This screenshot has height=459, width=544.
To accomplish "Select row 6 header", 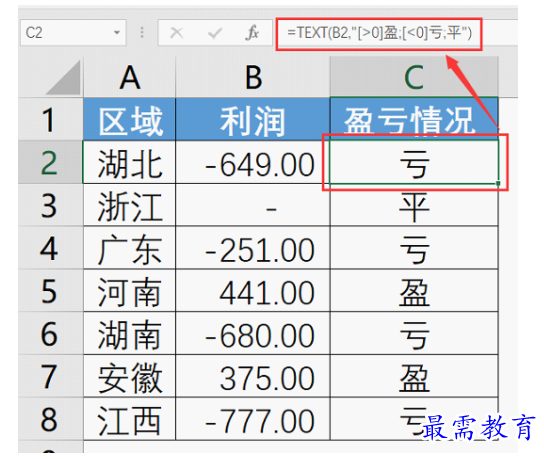I will (x=51, y=333).
